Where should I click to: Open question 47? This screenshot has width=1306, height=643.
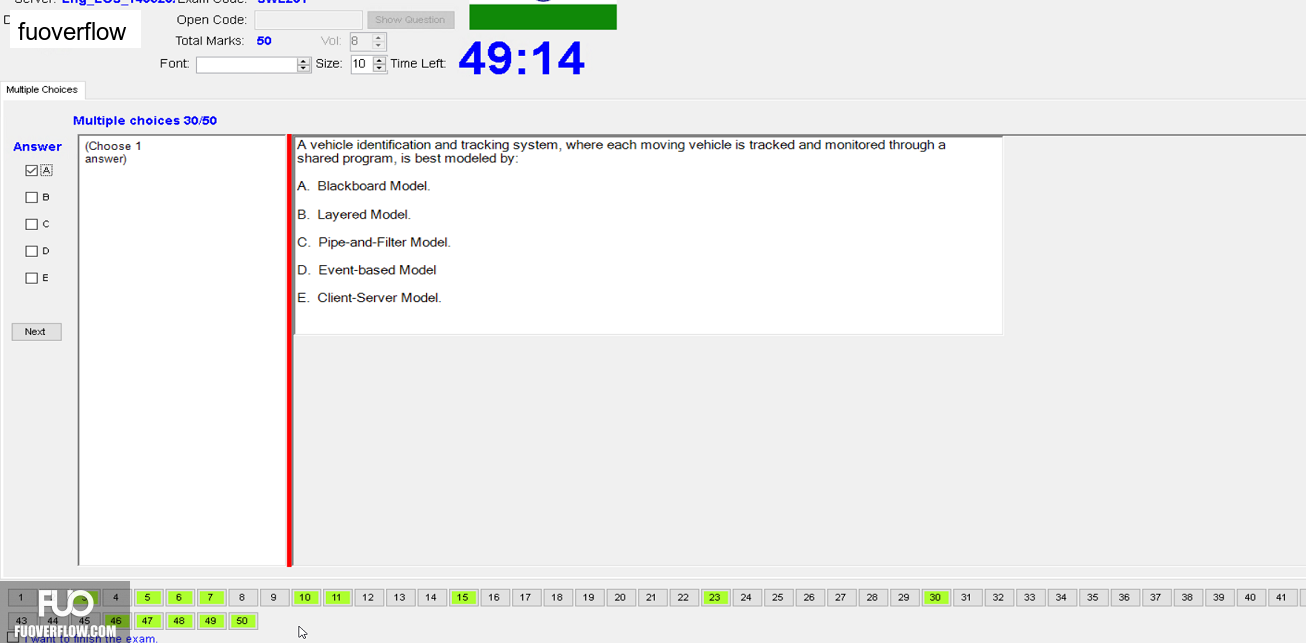[147, 621]
